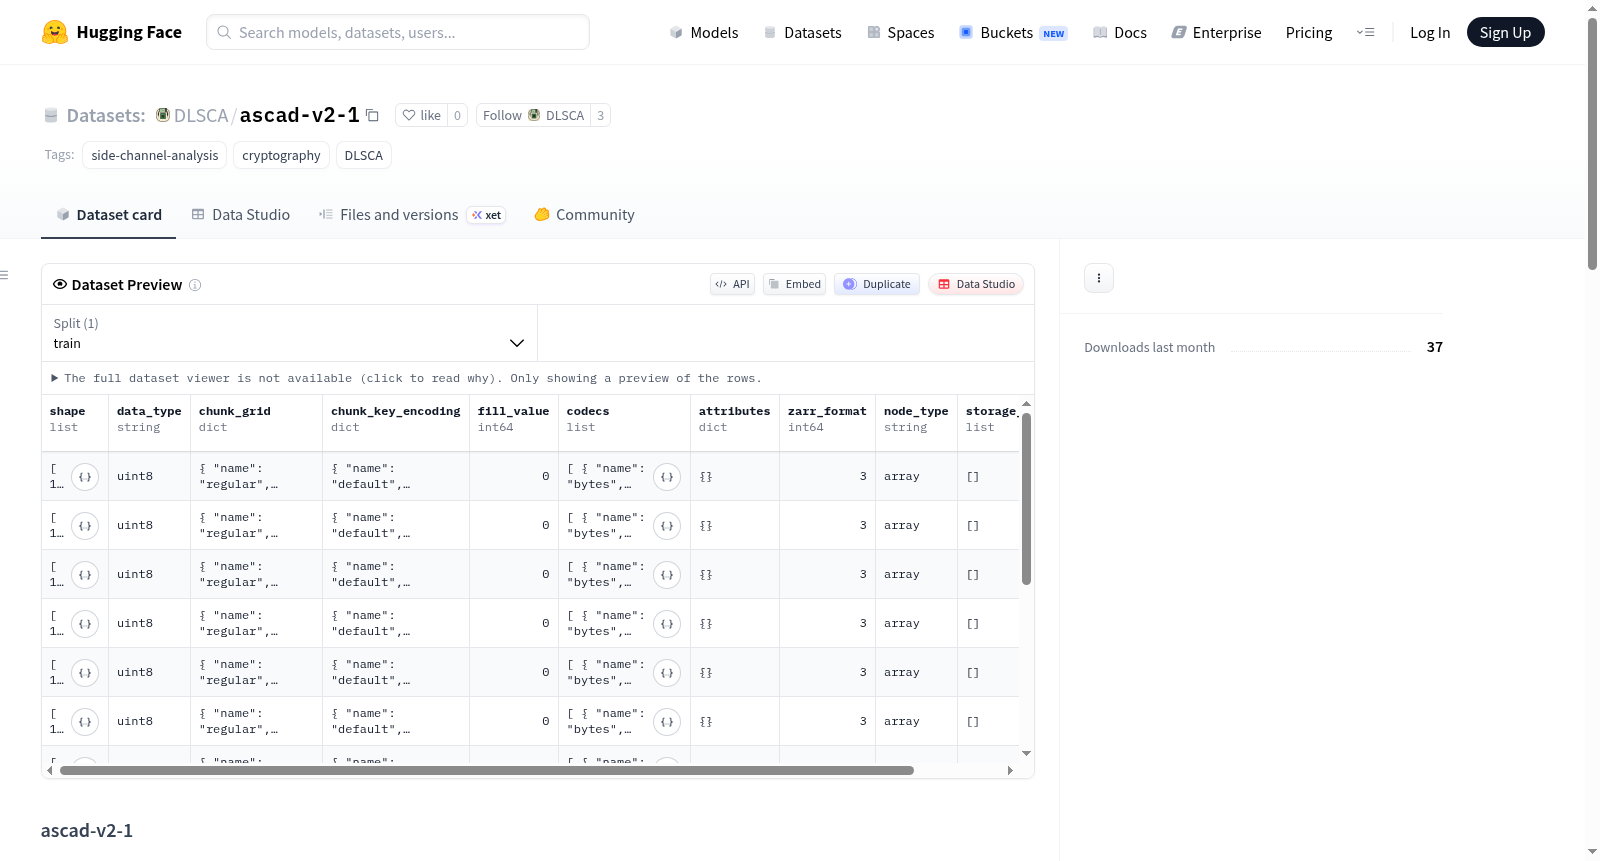Follow the DLSCA organization
The image size is (1600, 861).
click(x=533, y=115)
